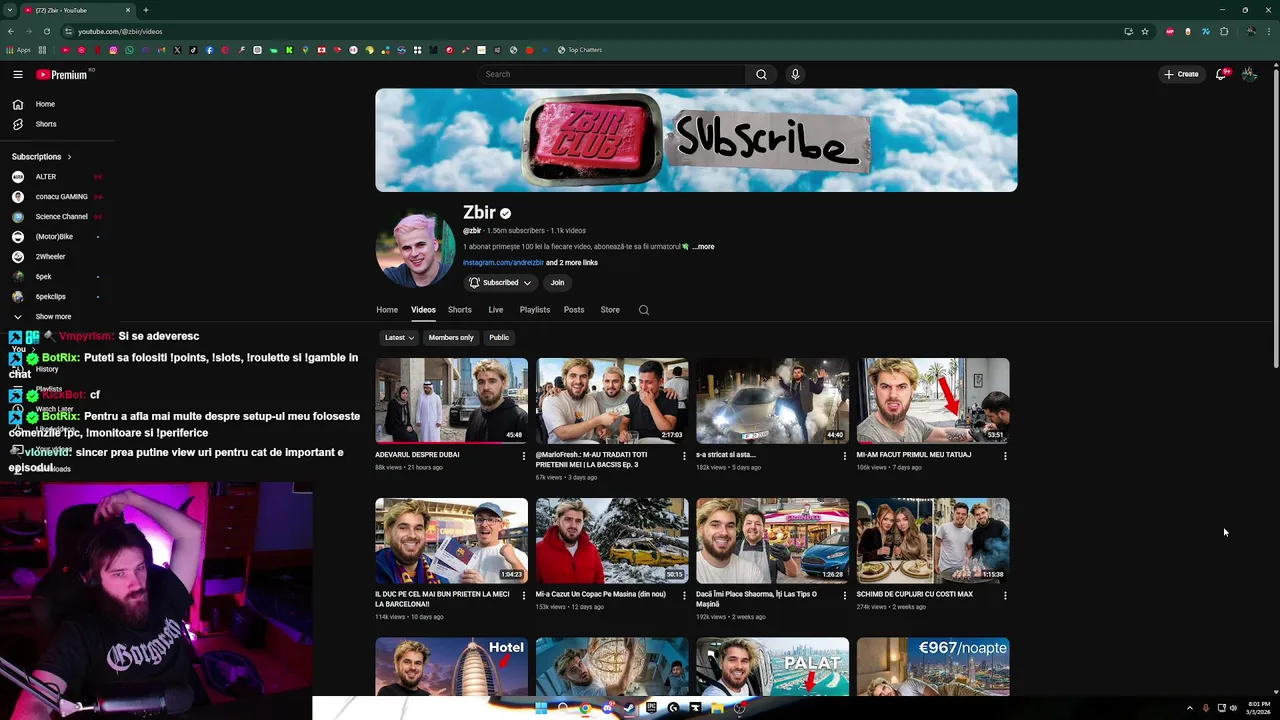The width and height of the screenshot is (1280, 720).
Task: Open Instagram bookmark in bookmarks bar
Action: point(113,50)
